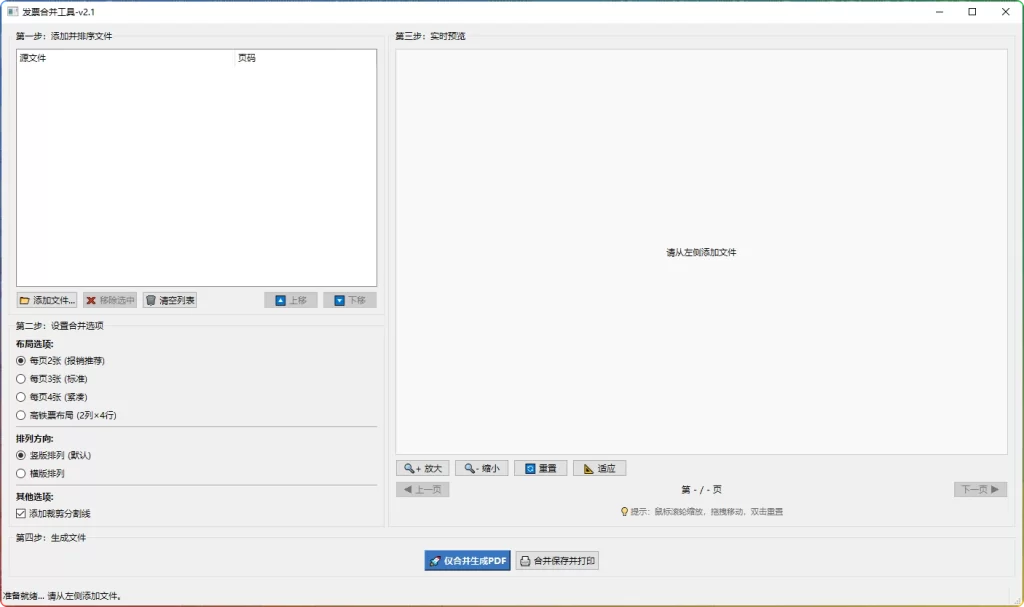Select the 每页2张 (报销推荐) option
The height and width of the screenshot is (607, 1024).
click(21, 360)
